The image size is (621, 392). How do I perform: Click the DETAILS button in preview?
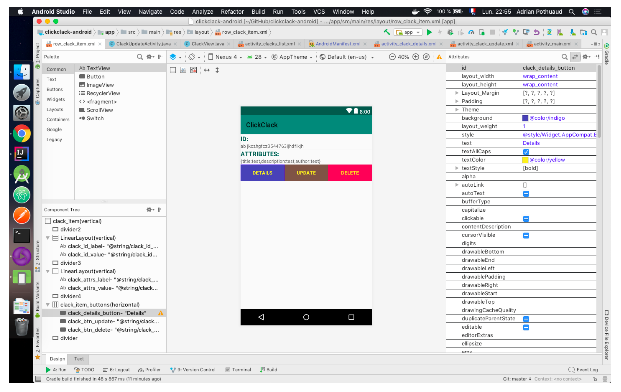click(x=263, y=173)
